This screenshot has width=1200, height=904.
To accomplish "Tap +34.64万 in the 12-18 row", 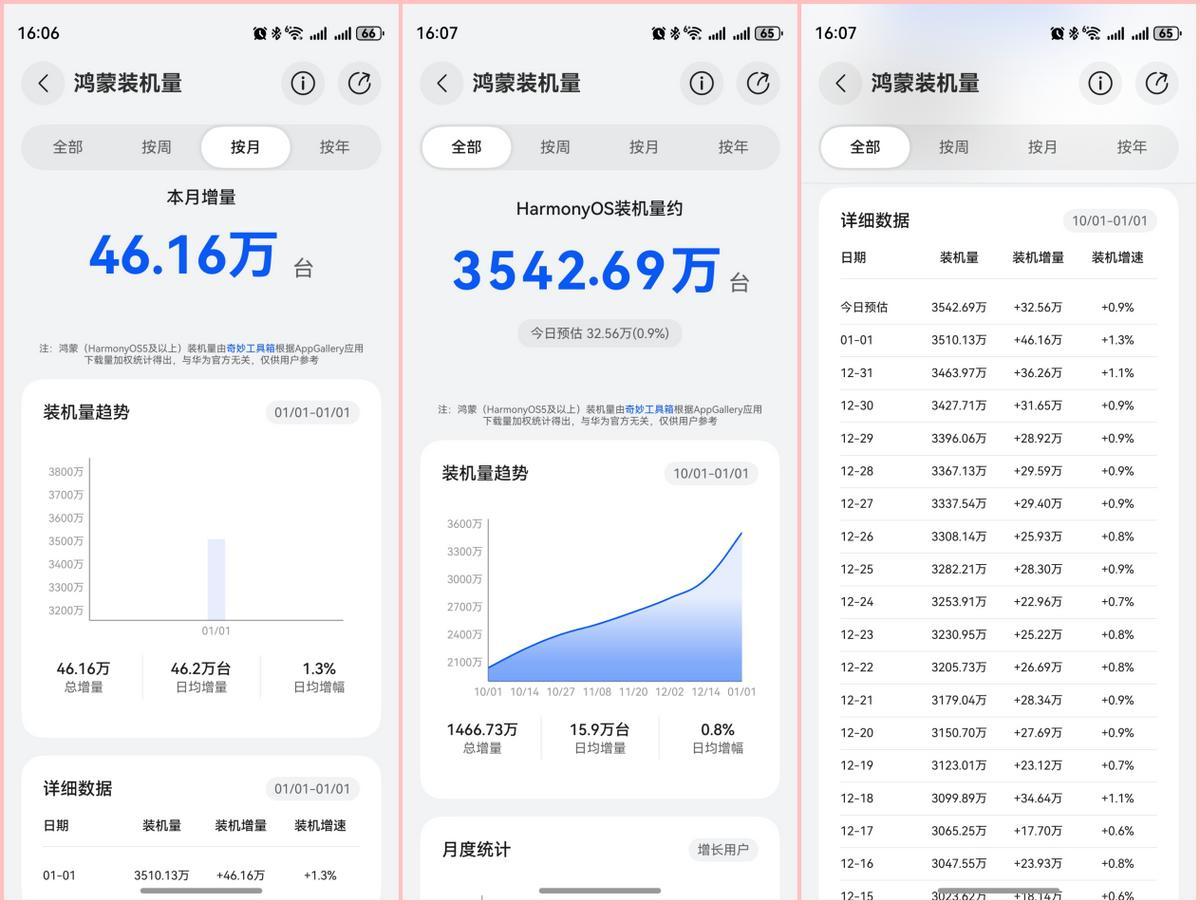I will coord(1038,798).
